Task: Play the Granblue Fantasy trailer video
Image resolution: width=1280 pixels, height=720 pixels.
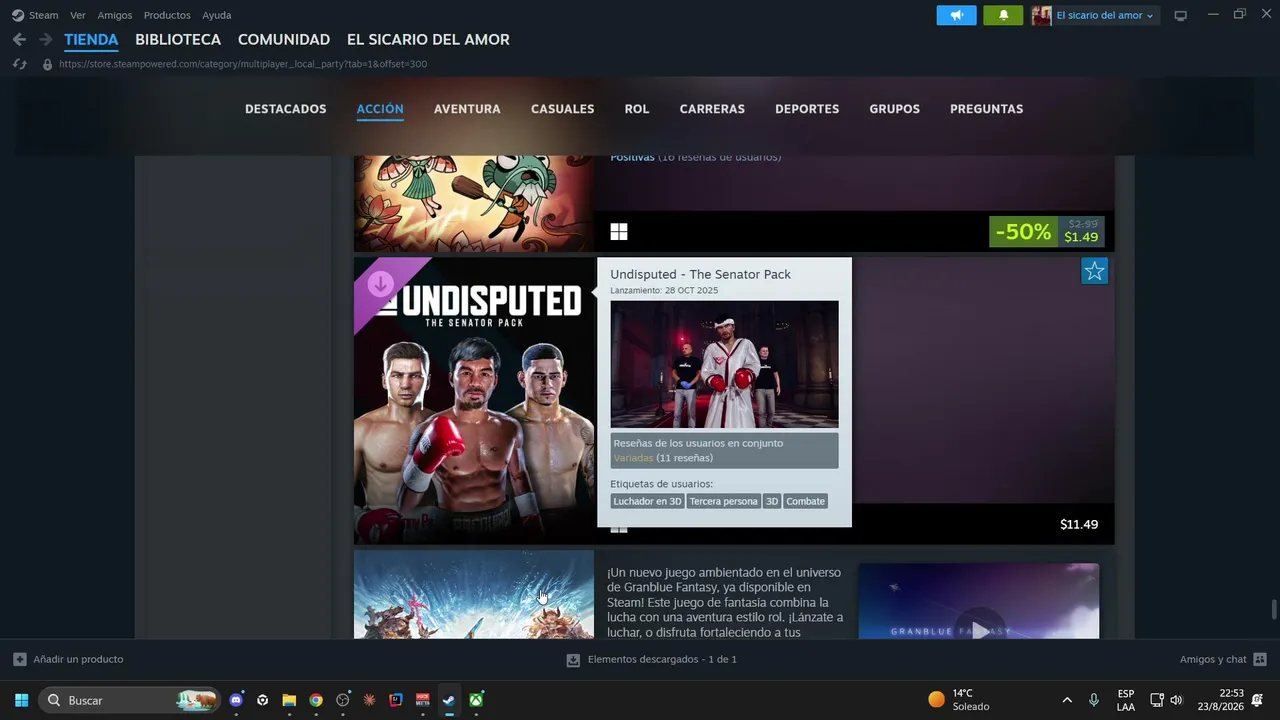Action: point(979,631)
